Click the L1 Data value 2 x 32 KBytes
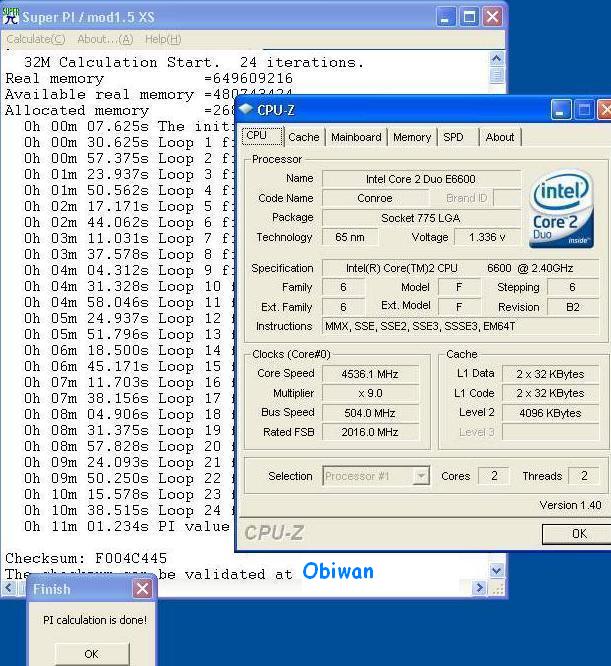Image resolution: width=611 pixels, height=666 pixels. point(550,374)
